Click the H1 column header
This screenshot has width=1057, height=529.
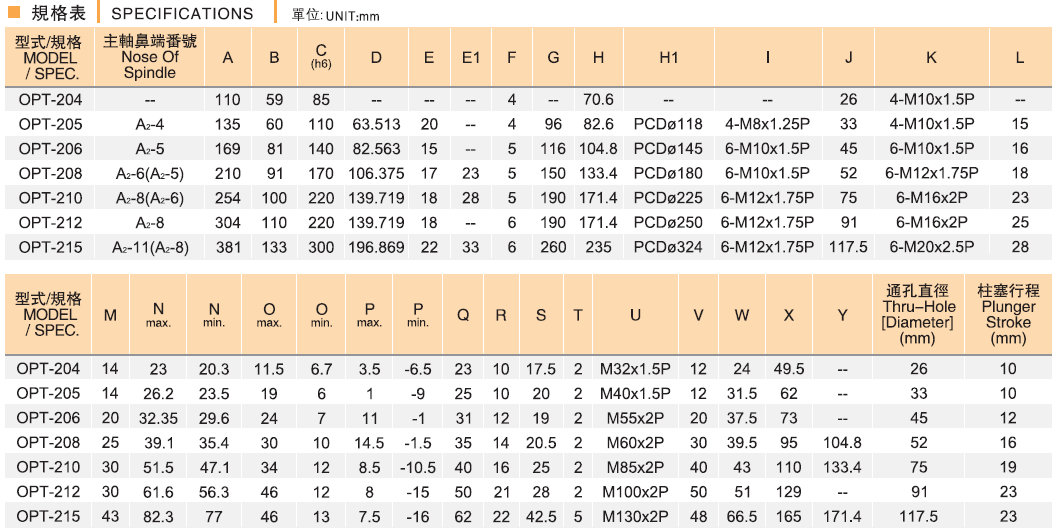(x=669, y=58)
